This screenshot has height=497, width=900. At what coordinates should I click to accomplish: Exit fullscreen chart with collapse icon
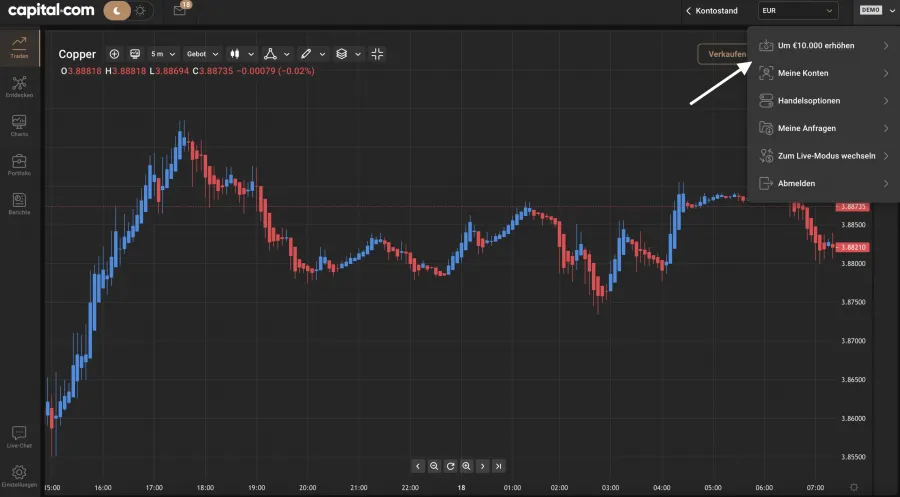click(377, 54)
